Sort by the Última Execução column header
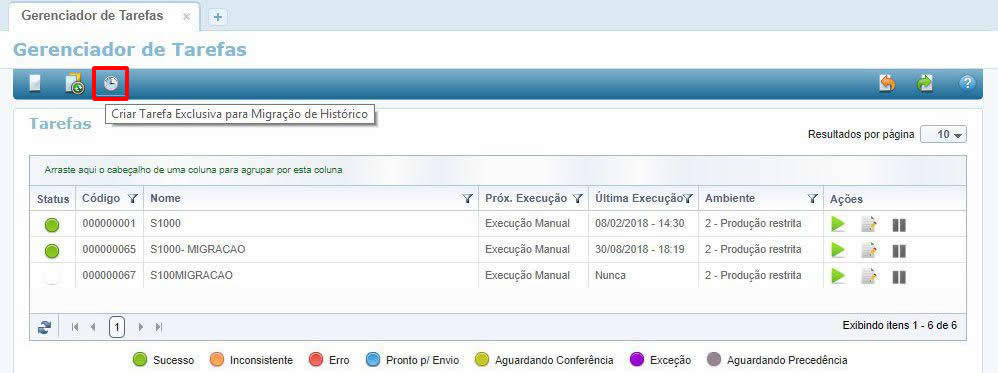The width and height of the screenshot is (998, 373). click(638, 199)
